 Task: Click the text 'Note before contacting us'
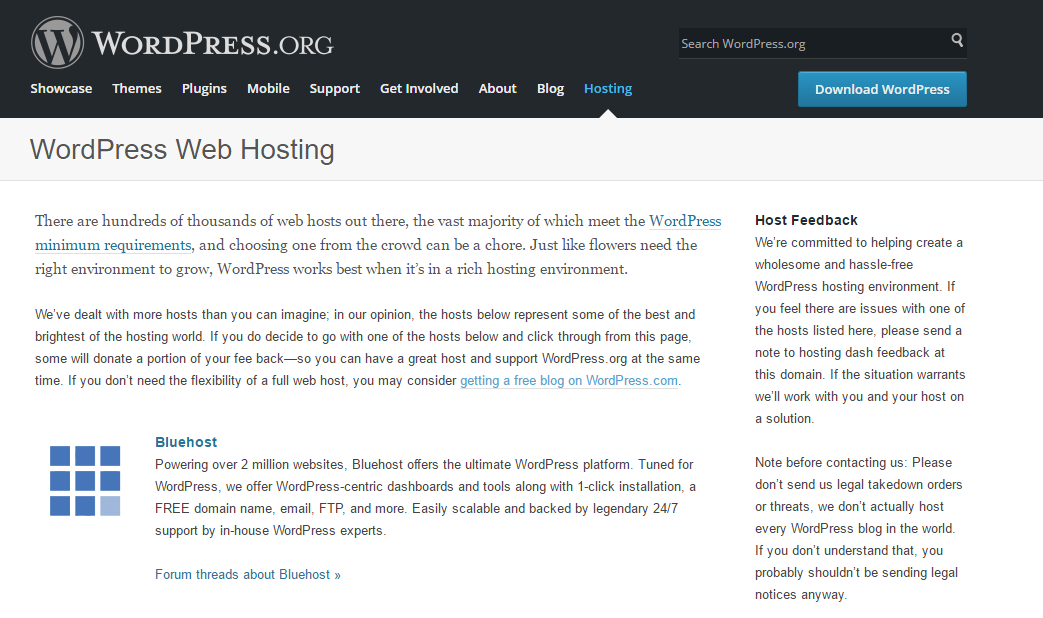[x=829, y=462]
